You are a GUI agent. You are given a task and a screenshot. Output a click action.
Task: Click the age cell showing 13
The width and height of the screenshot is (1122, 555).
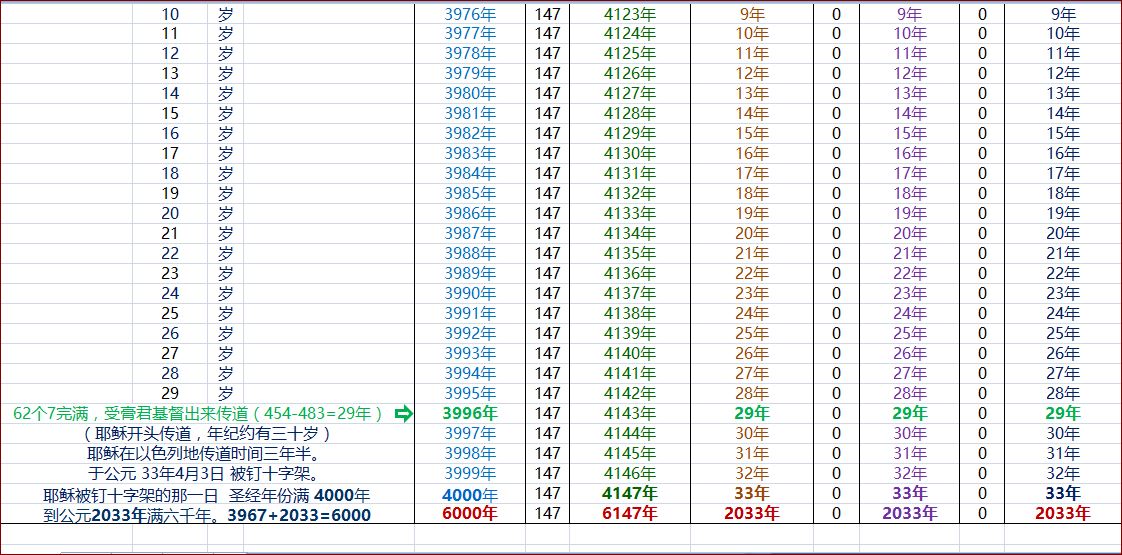point(170,74)
